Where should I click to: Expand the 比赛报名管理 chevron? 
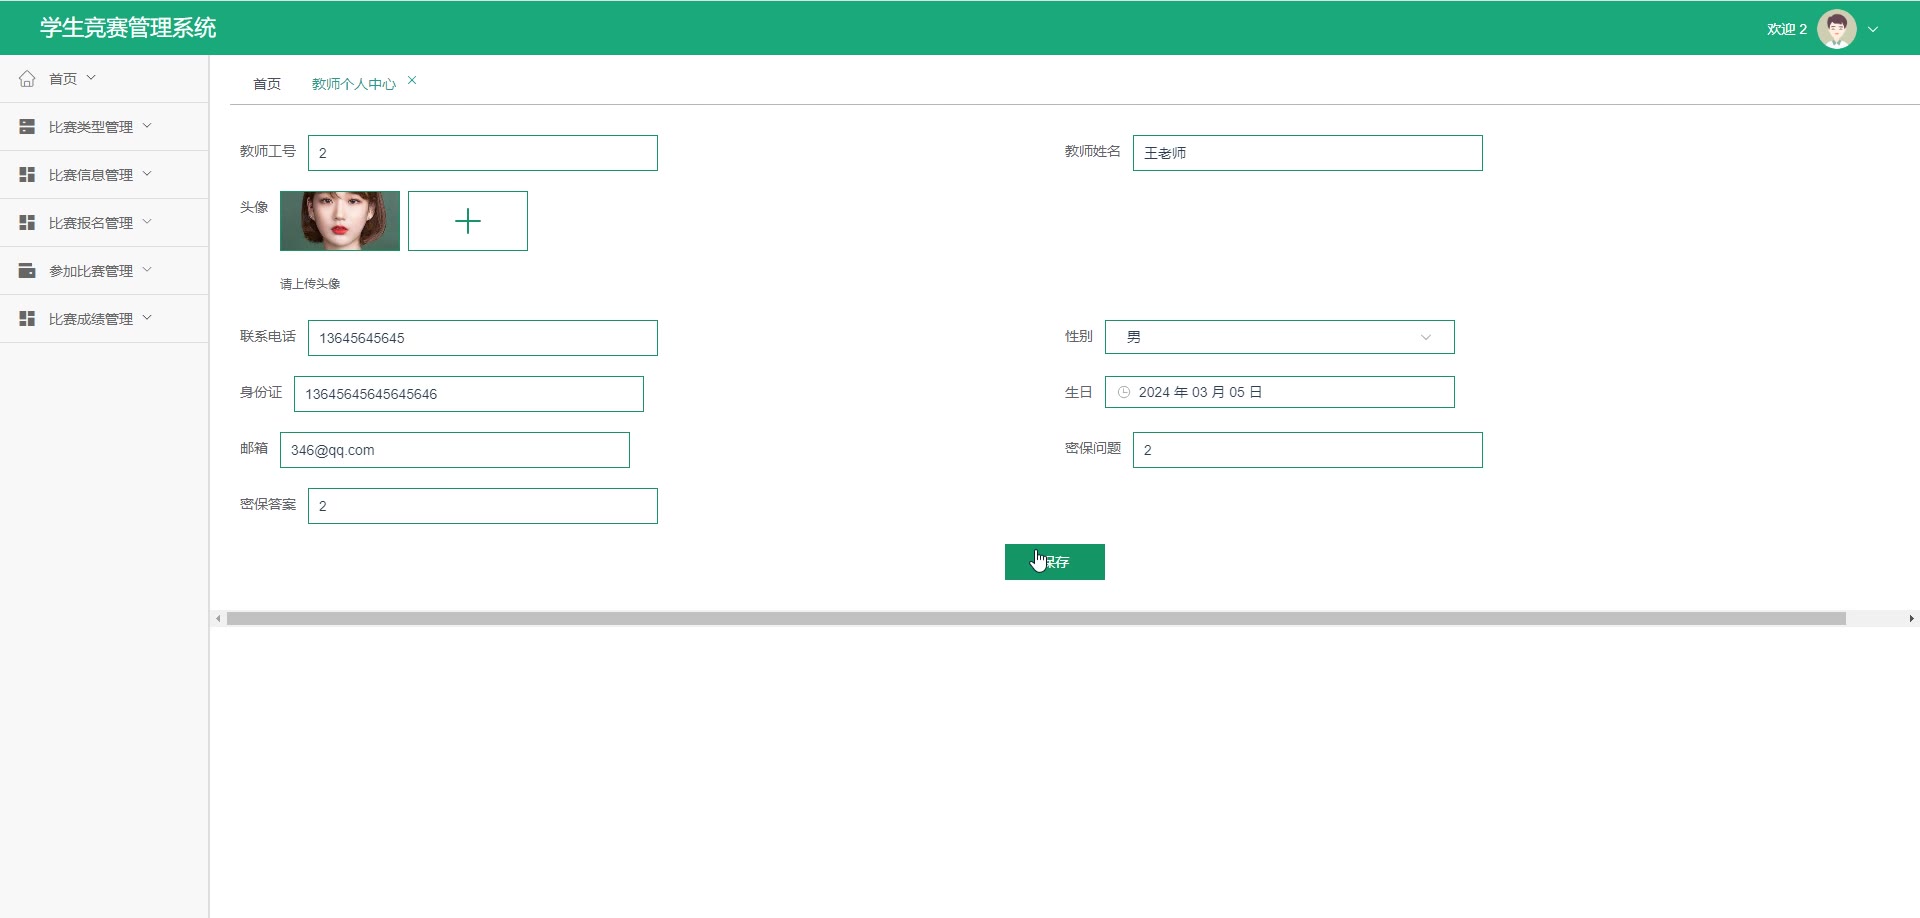147,221
